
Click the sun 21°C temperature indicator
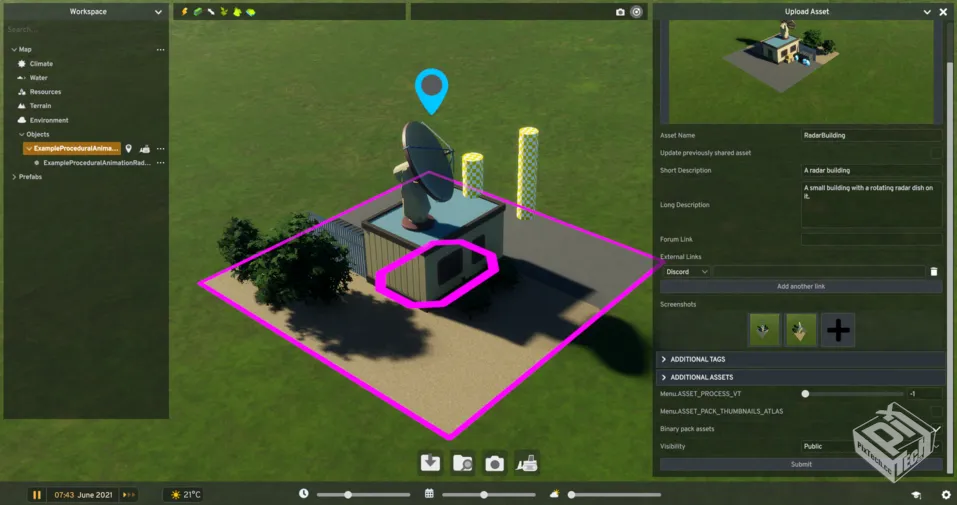tap(186, 495)
